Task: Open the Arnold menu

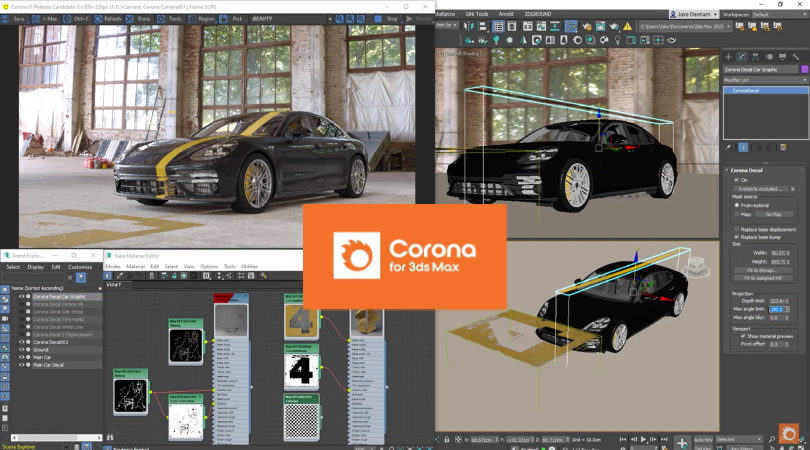Action: tap(506, 14)
